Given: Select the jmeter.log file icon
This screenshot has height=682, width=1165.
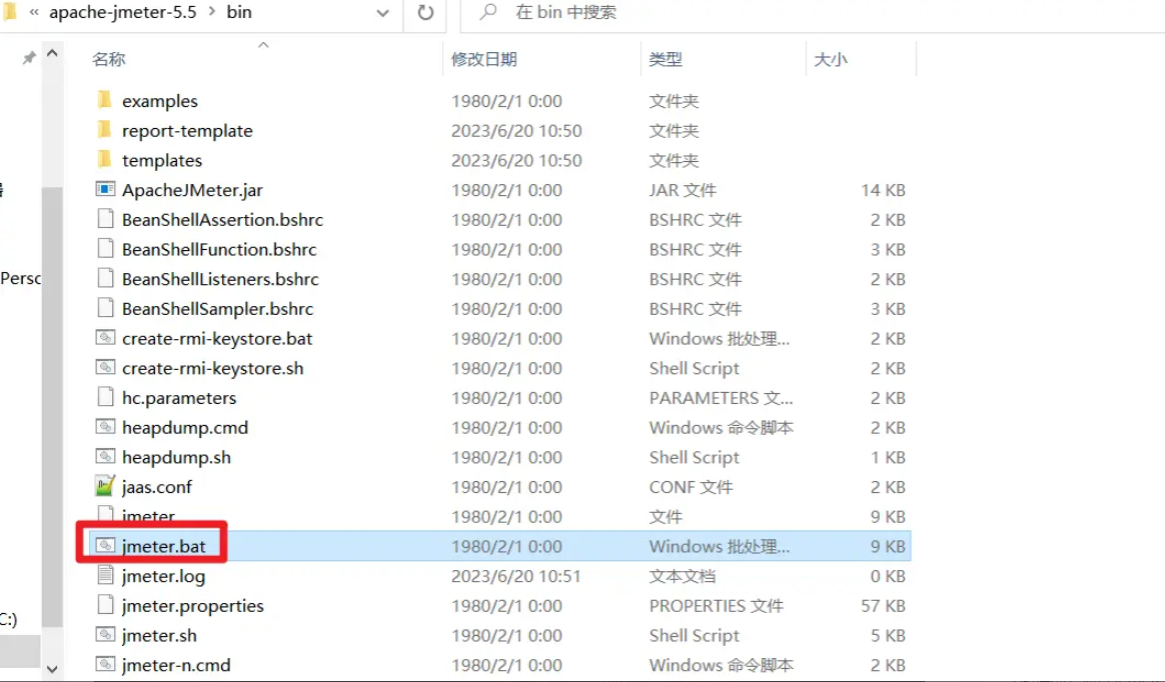Looking at the screenshot, I should (106, 576).
